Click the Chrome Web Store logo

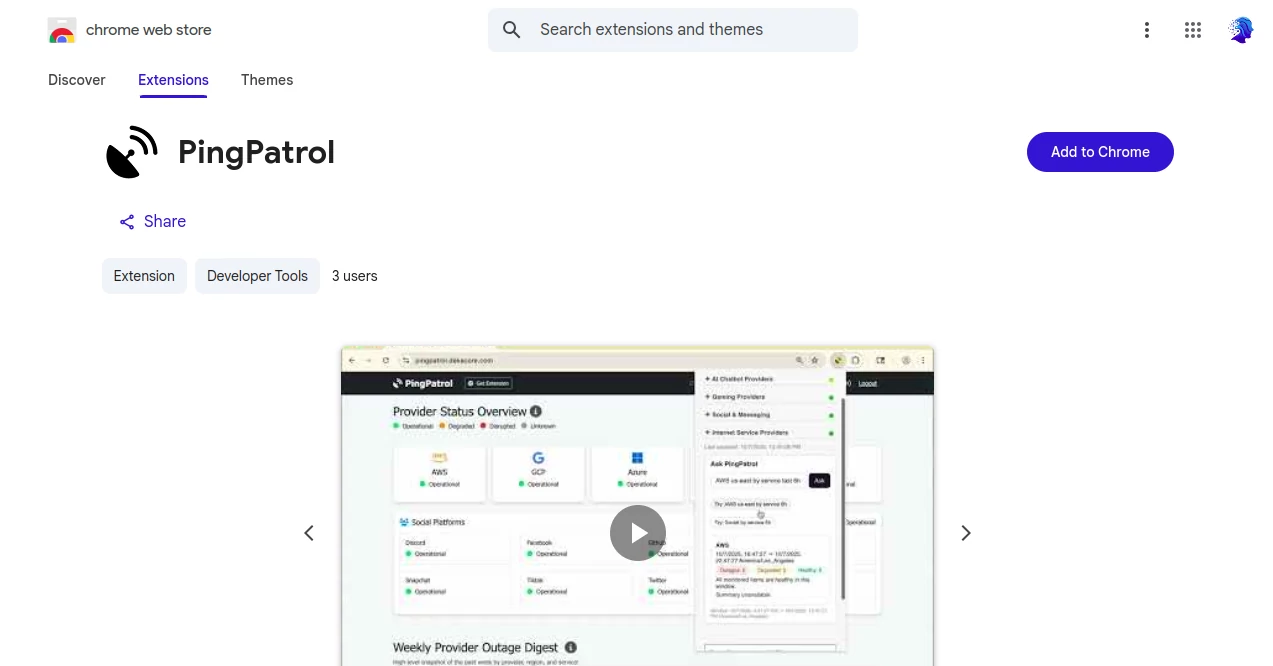click(62, 30)
